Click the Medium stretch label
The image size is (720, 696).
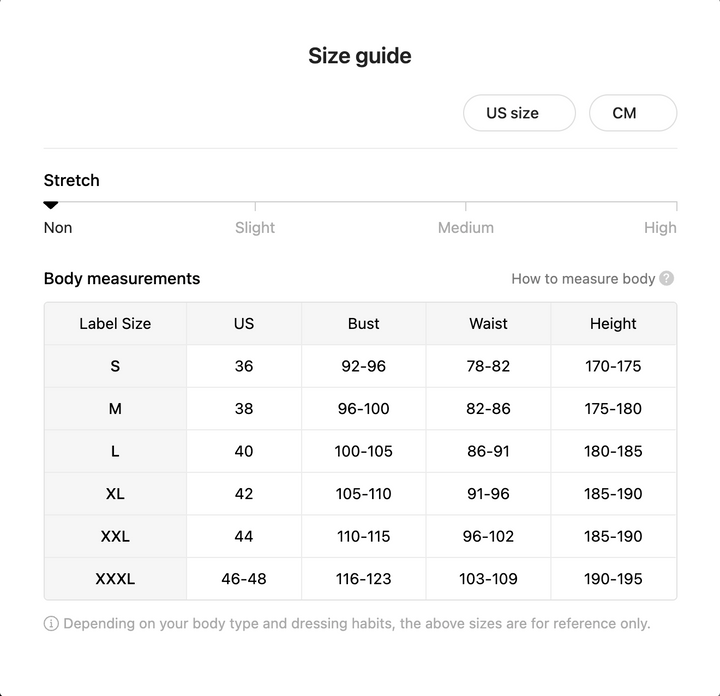pos(466,228)
